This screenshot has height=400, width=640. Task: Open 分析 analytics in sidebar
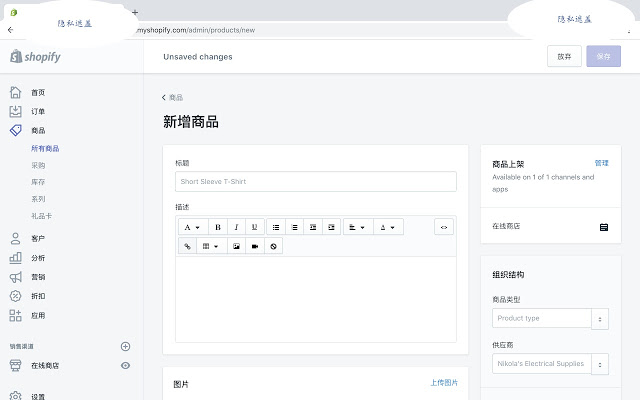pos(38,258)
